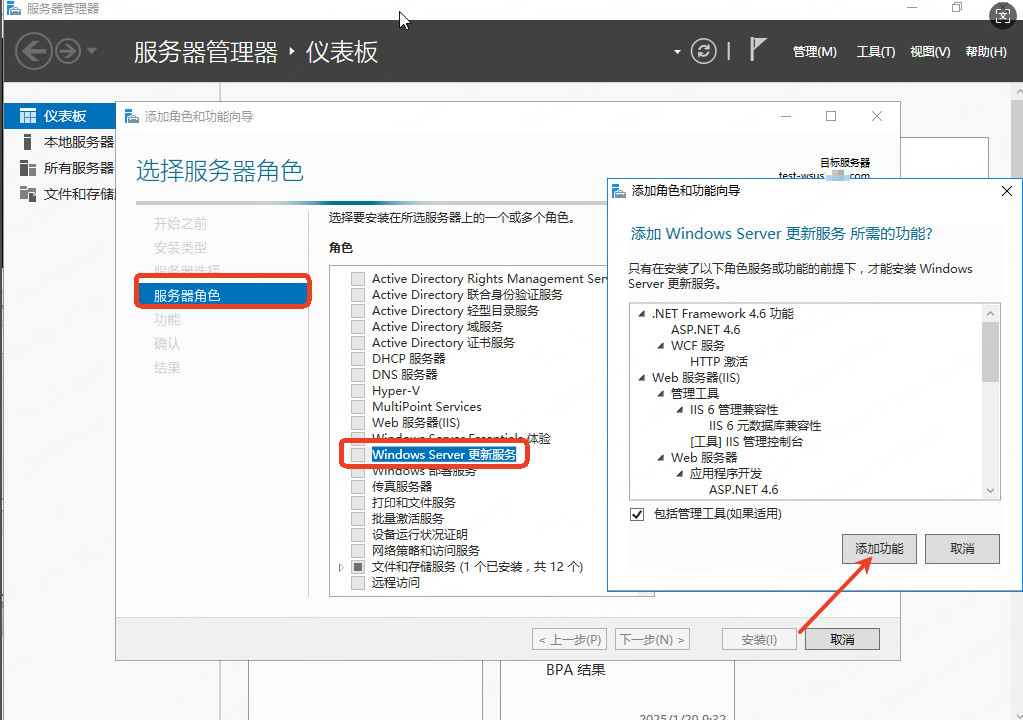
Task: Collapse 应用程序开发 tree node
Action: point(680,474)
